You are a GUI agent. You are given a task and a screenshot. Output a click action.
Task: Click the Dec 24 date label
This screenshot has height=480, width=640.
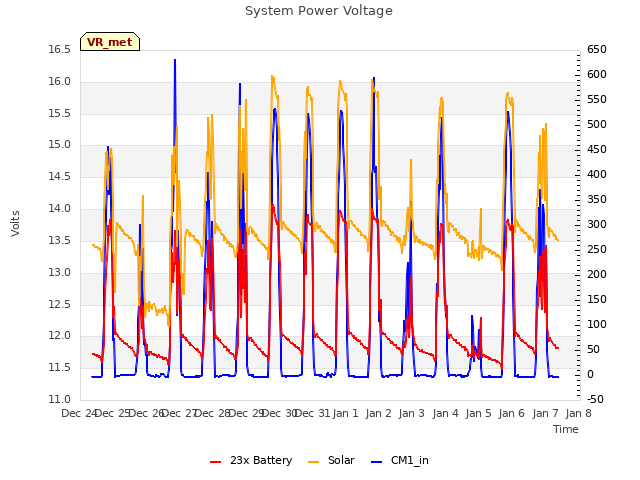78,413
